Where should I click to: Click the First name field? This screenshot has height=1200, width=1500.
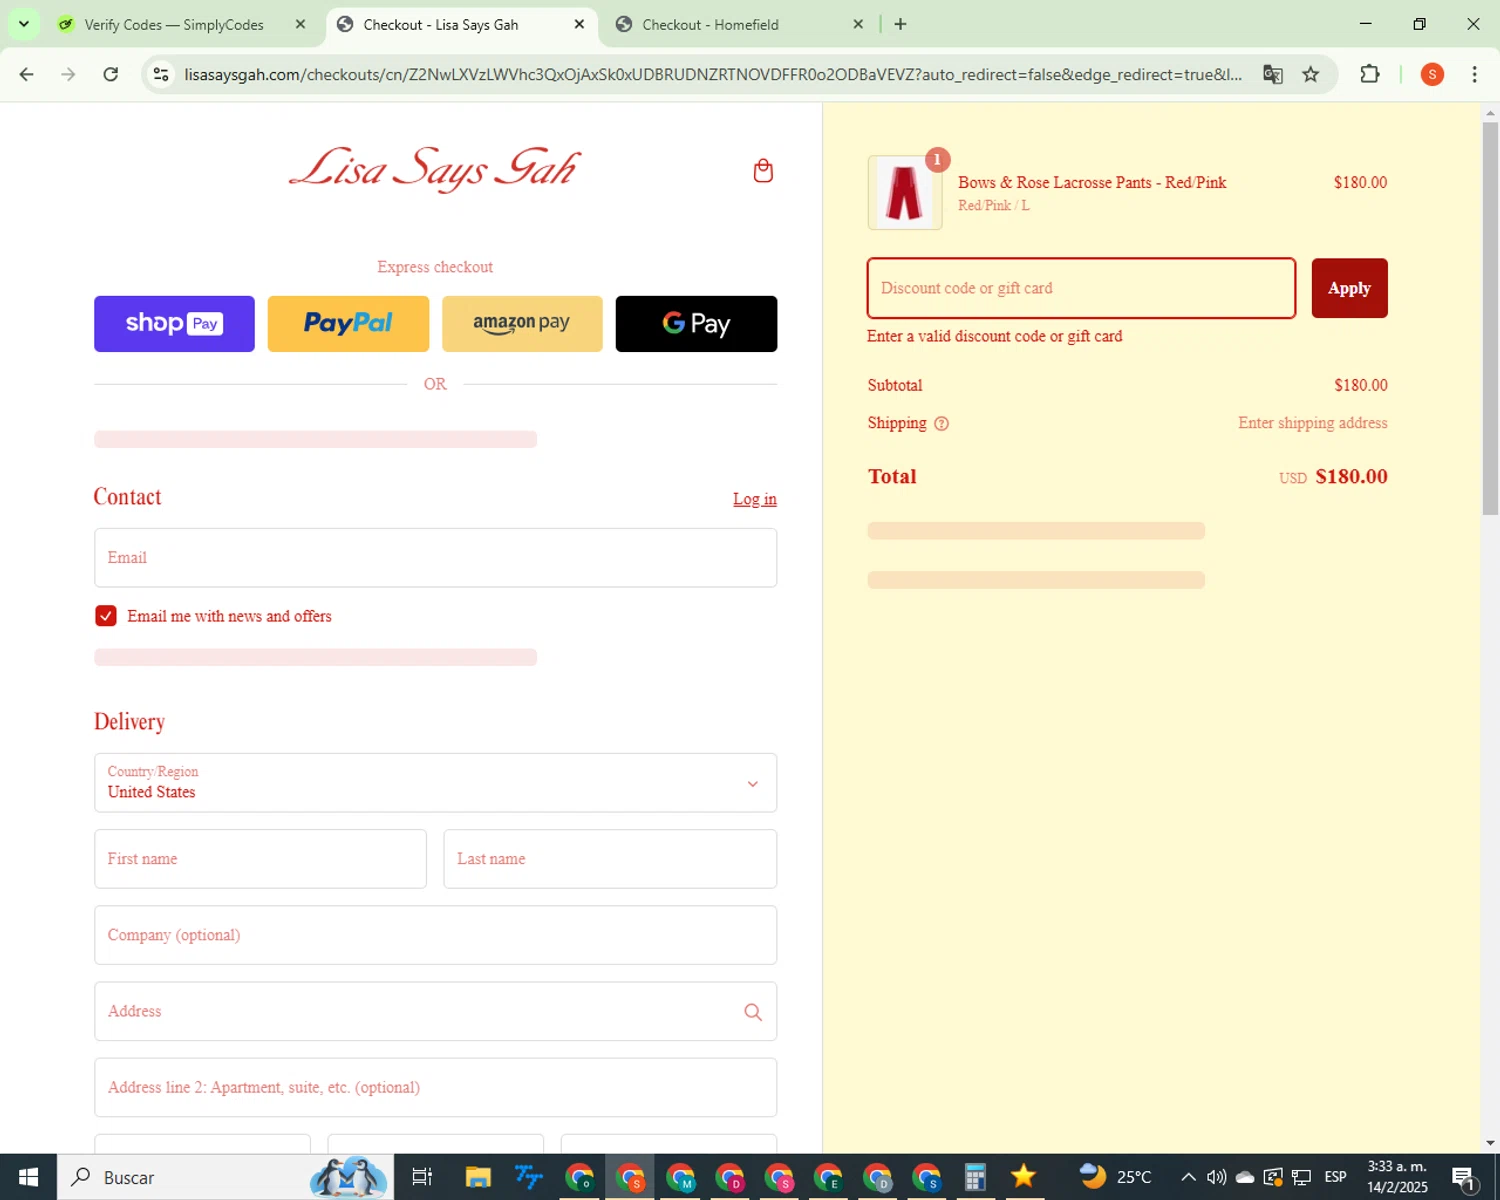click(x=260, y=859)
